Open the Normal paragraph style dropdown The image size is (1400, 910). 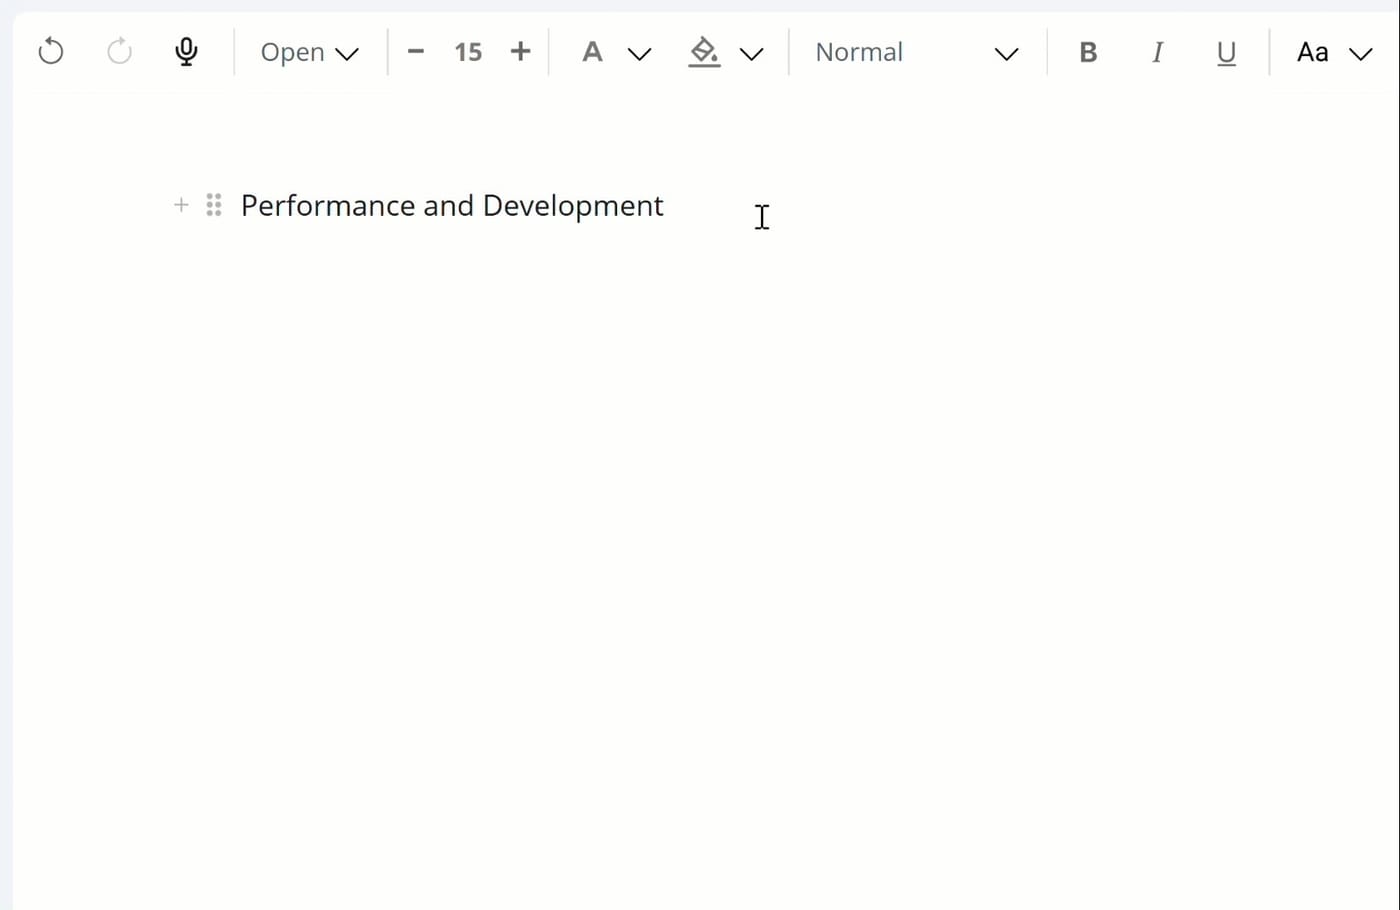[x=917, y=52]
